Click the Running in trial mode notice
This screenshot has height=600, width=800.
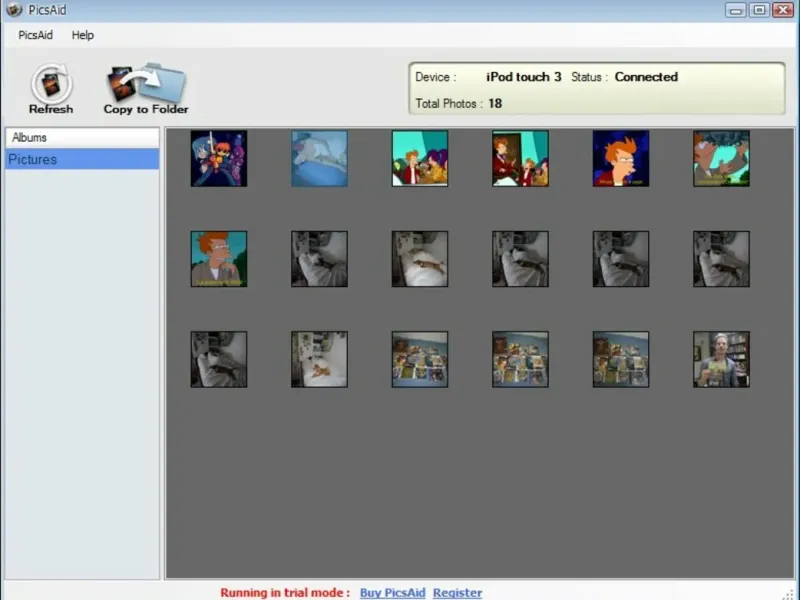(x=285, y=592)
